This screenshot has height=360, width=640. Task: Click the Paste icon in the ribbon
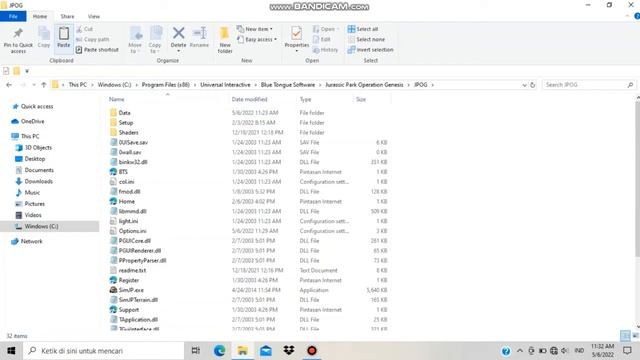pos(64,33)
